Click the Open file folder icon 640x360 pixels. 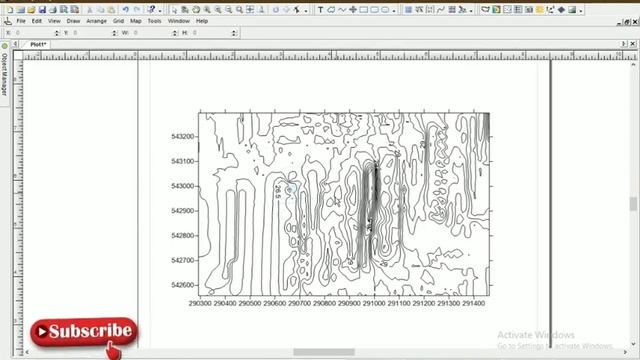coord(31,9)
